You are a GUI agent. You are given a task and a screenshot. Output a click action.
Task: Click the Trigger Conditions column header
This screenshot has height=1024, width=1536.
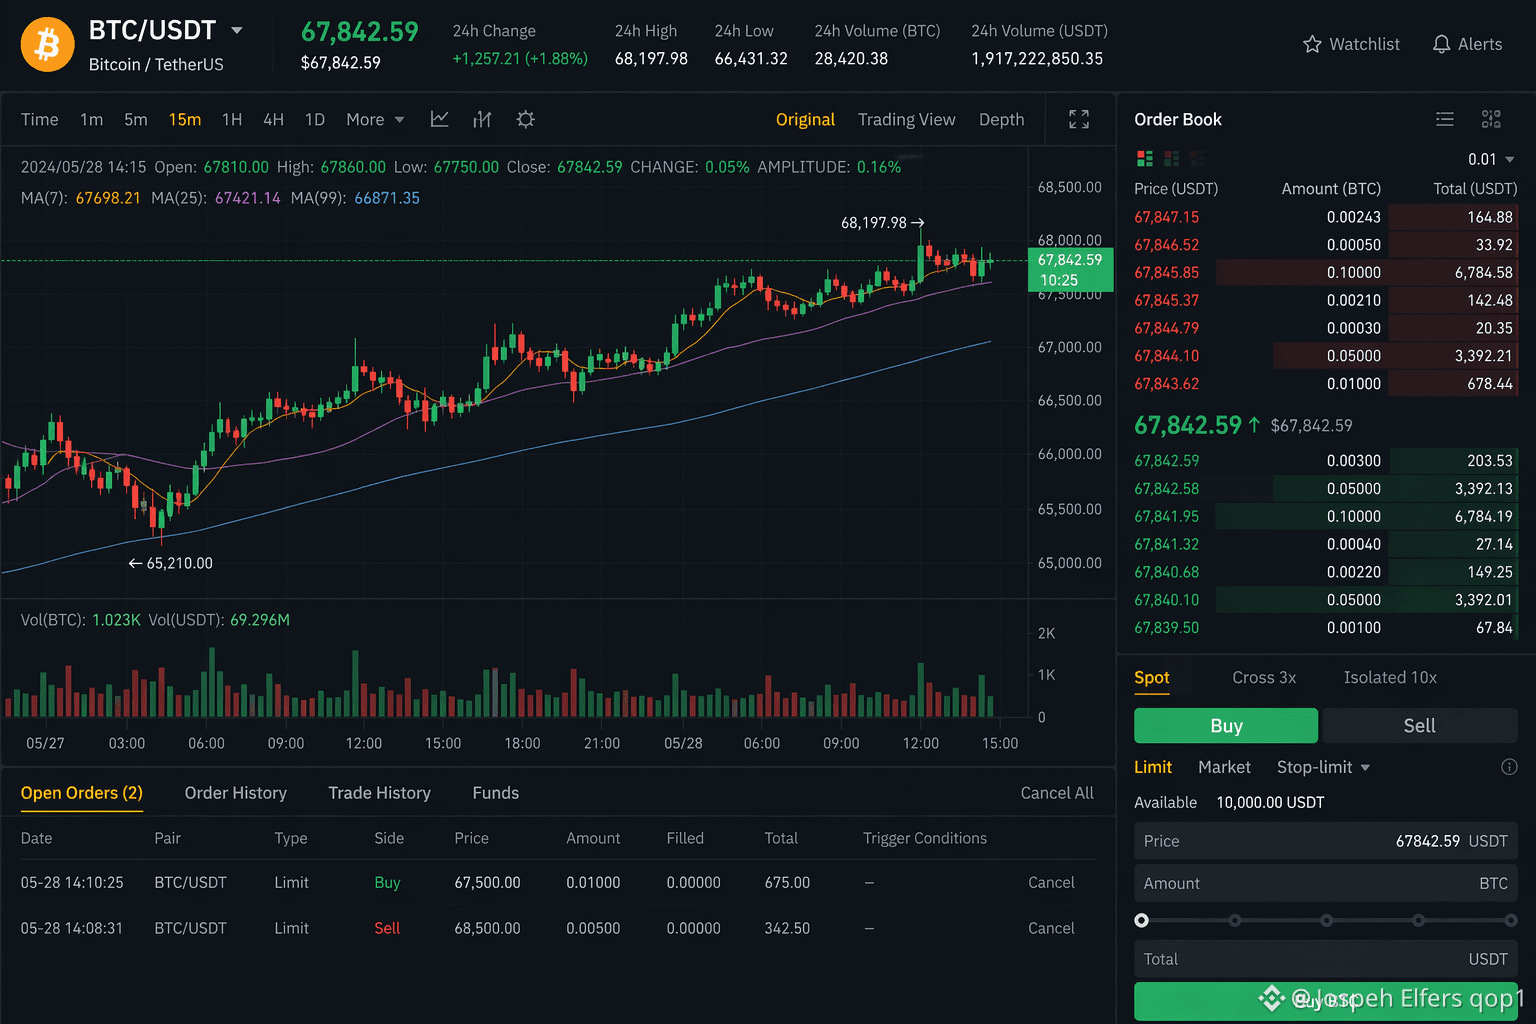(925, 838)
